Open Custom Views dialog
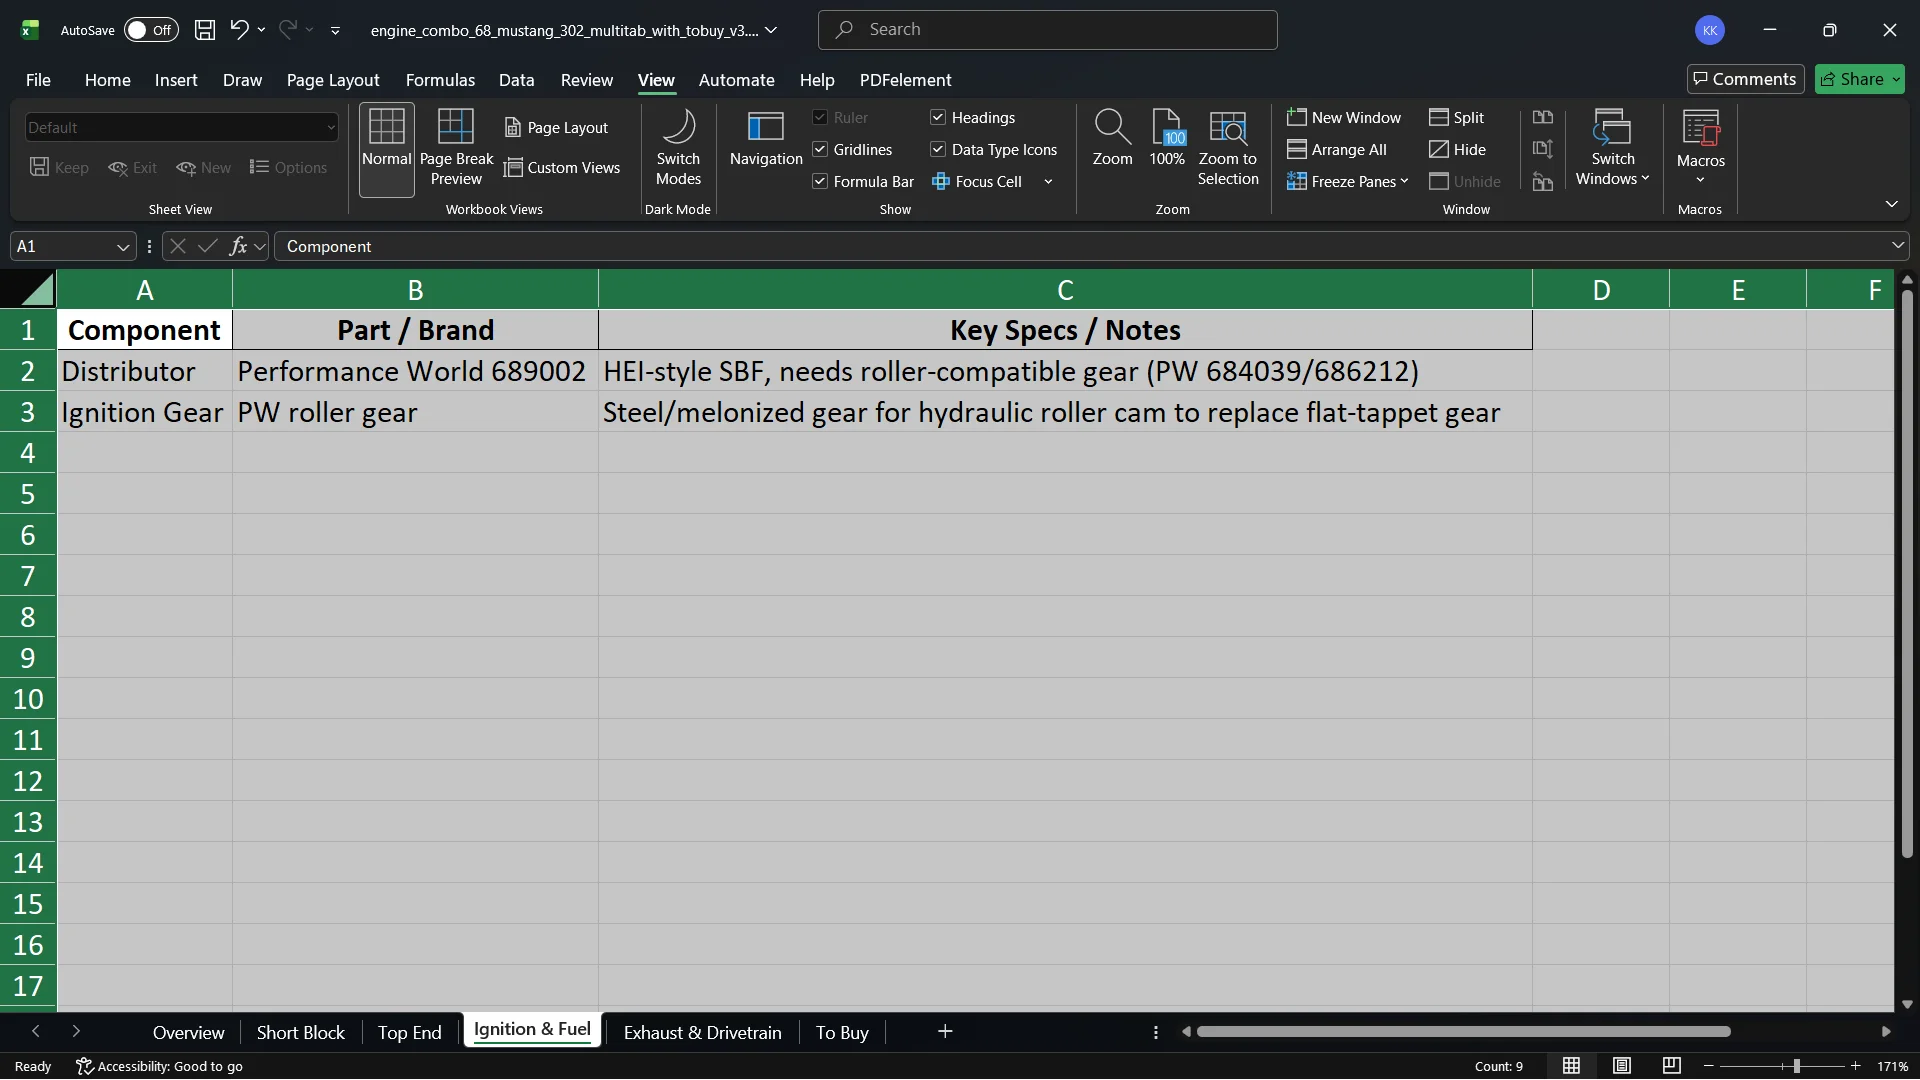Viewport: 1920px width, 1080px height. coord(562,168)
